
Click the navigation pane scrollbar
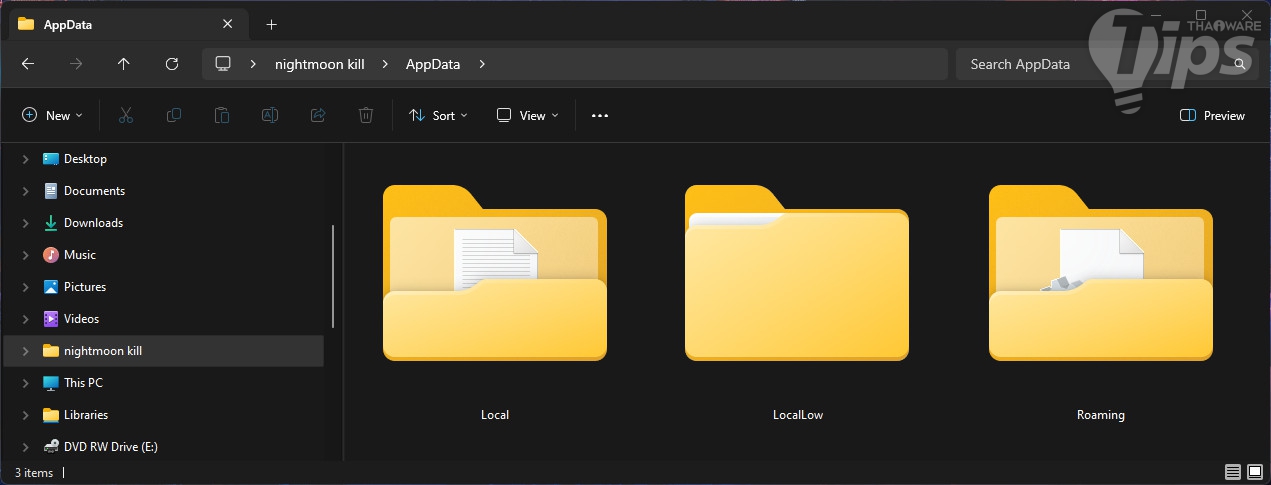[333, 276]
